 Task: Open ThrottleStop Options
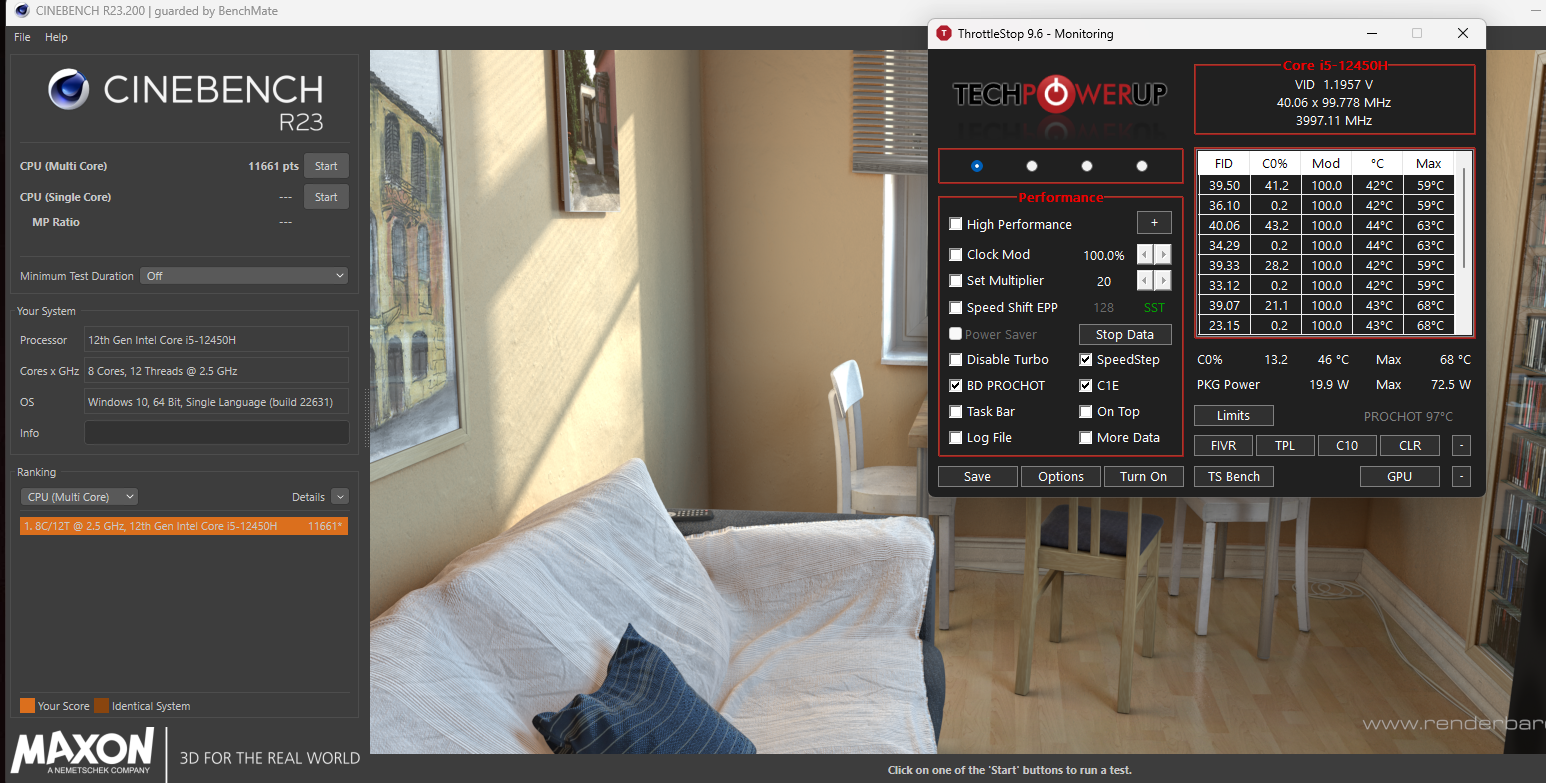pyautogui.click(x=1060, y=476)
